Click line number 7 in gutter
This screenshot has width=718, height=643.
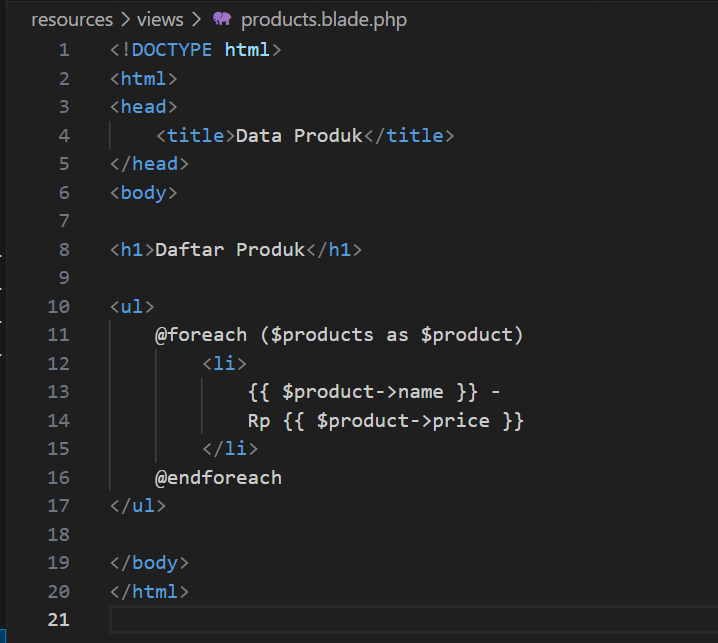(64, 221)
